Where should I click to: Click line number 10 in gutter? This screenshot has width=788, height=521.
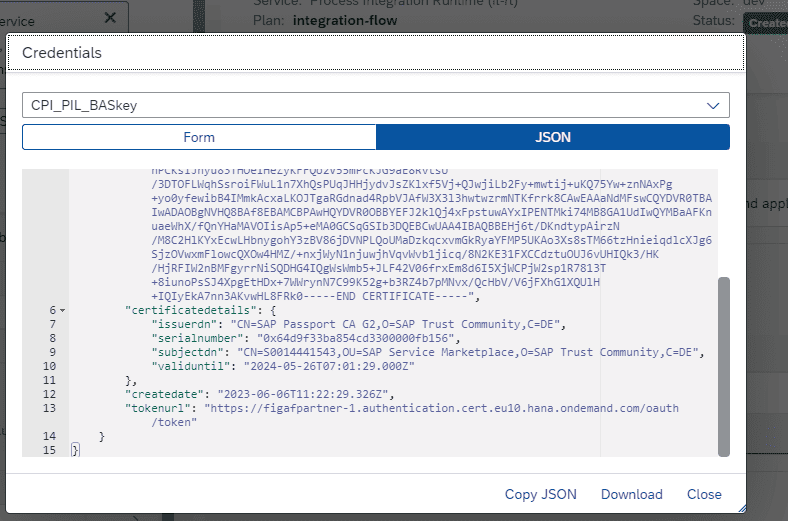(49, 366)
